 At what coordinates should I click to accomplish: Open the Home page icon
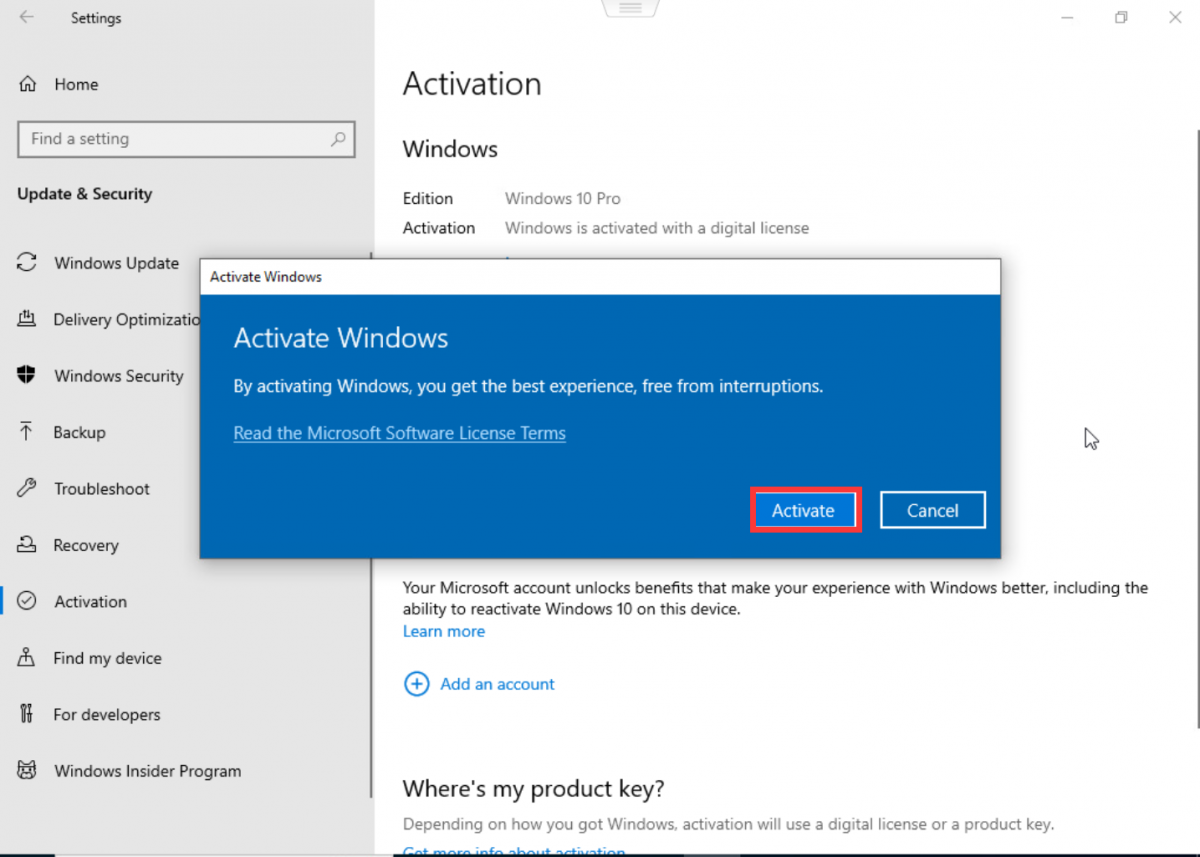coord(28,84)
